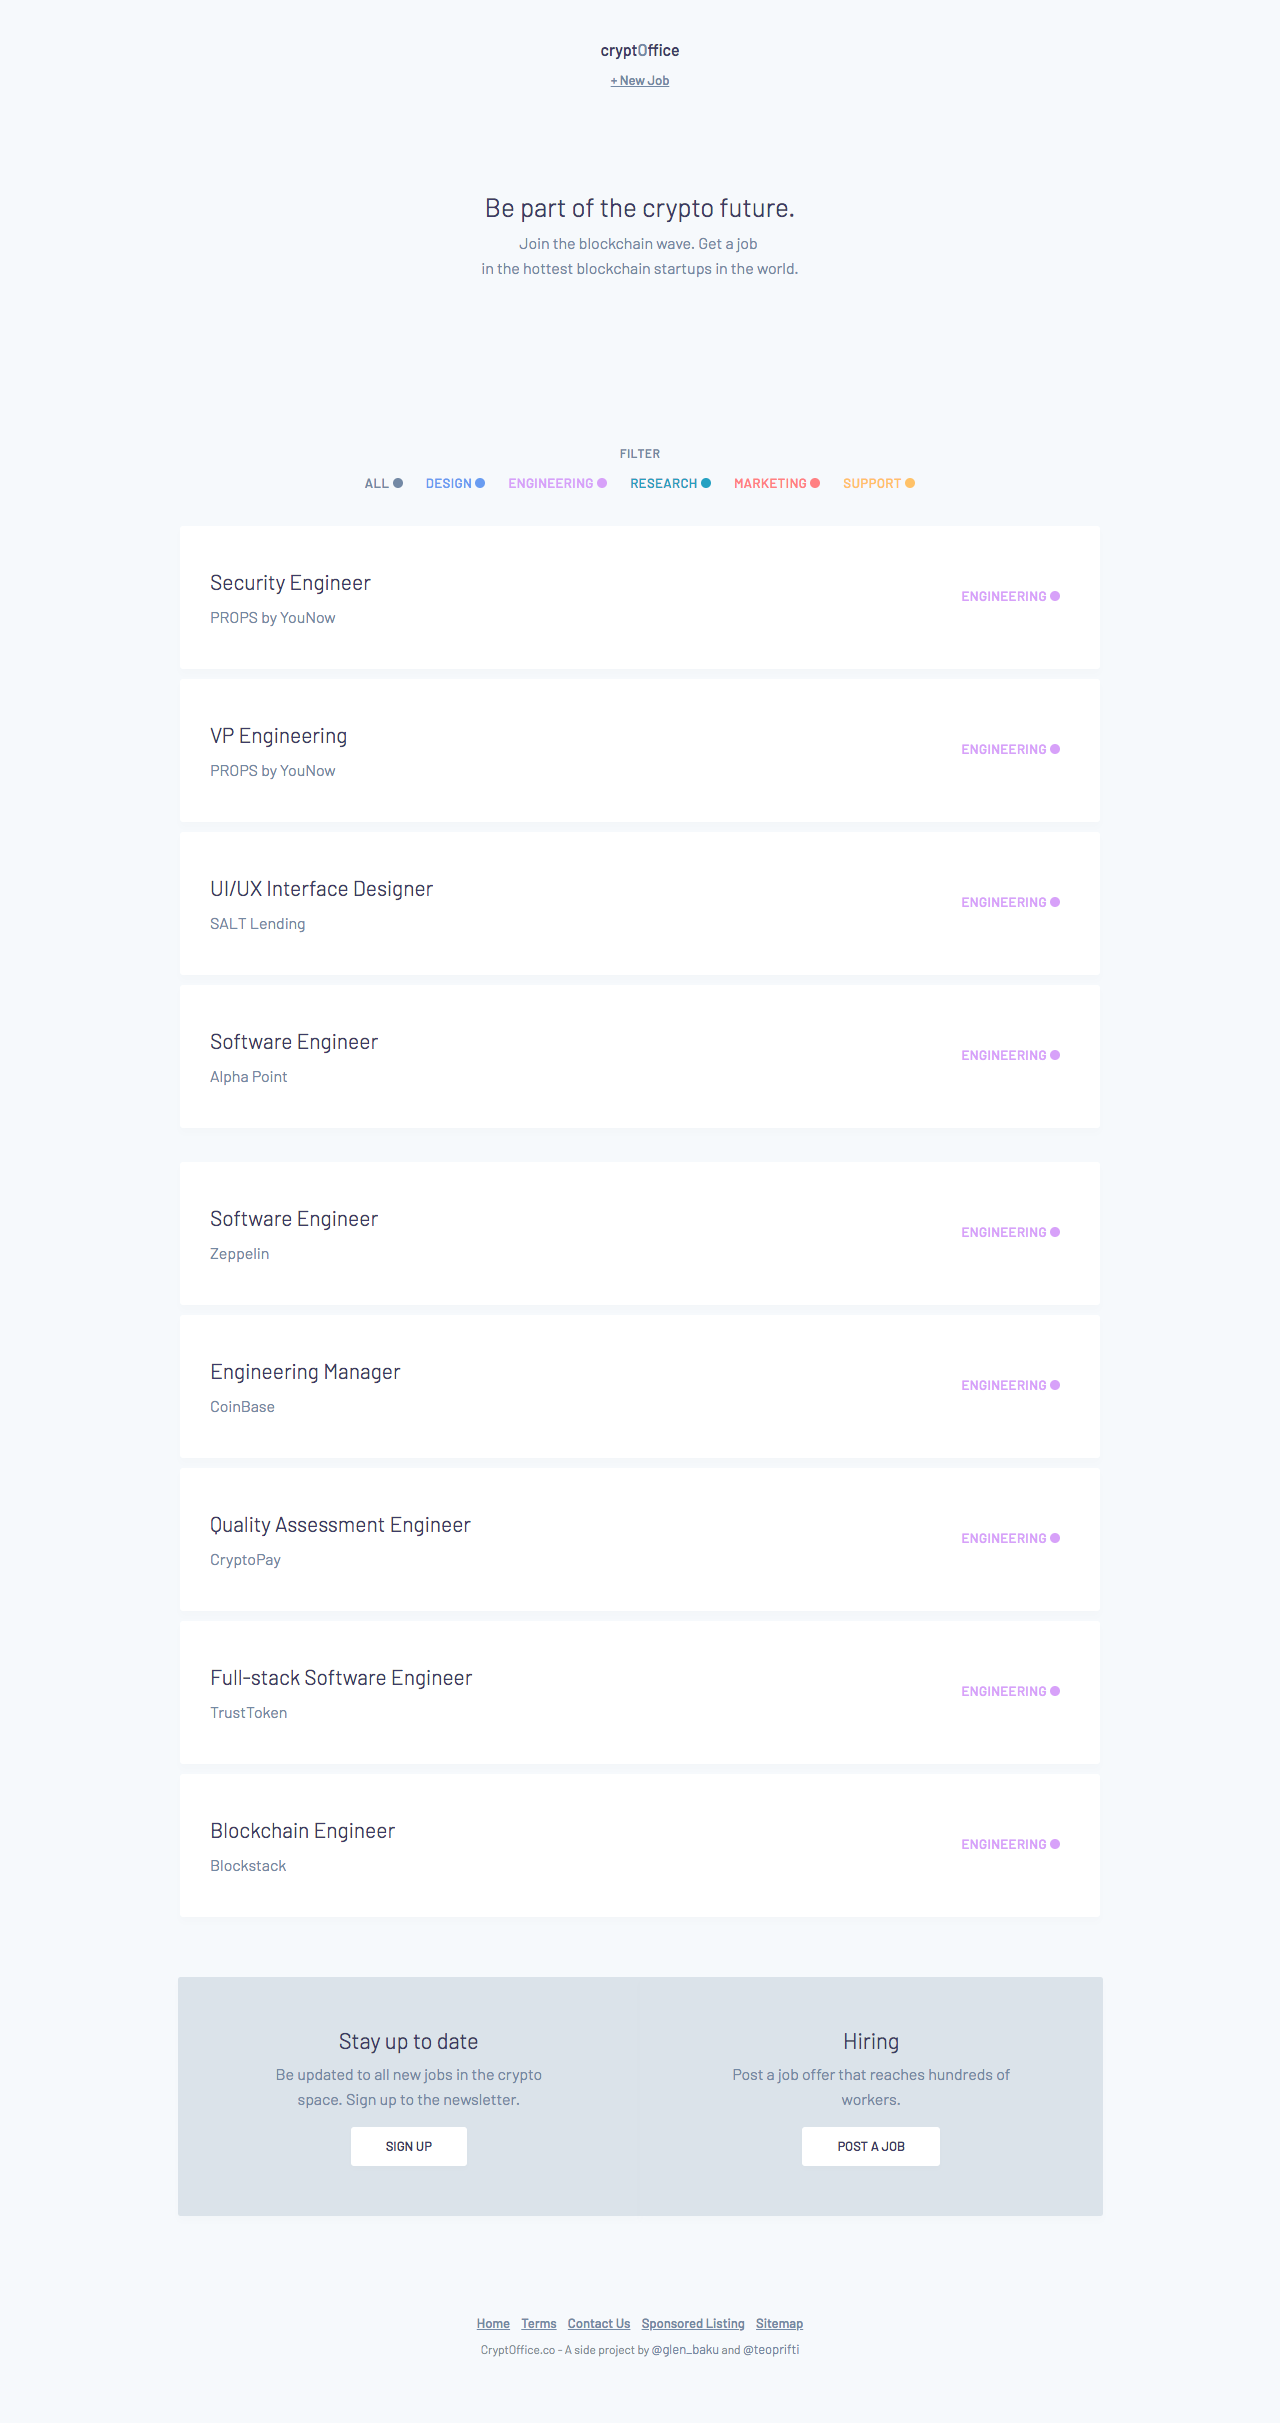The width and height of the screenshot is (1280, 2423).
Task: Open the Terms page from the footer
Action: point(538,2323)
